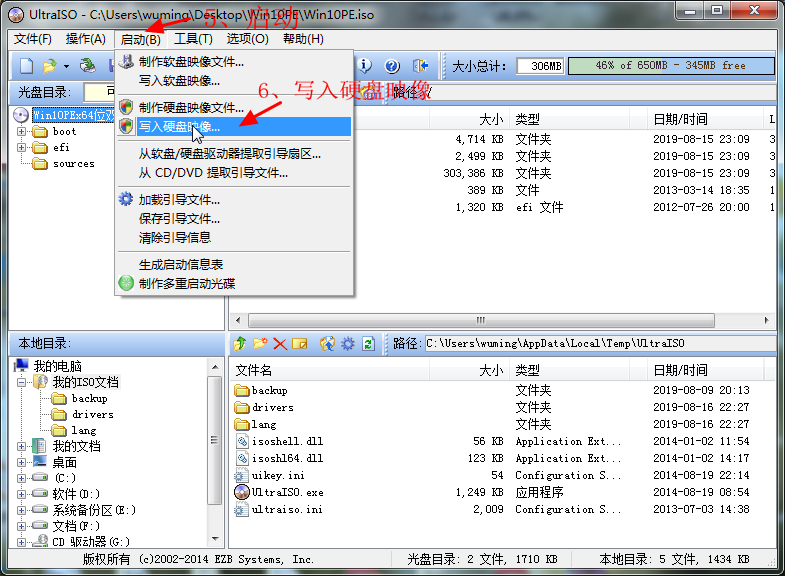Click the 我的电脑 computer icon
The width and height of the screenshot is (785, 576).
pos(22,366)
